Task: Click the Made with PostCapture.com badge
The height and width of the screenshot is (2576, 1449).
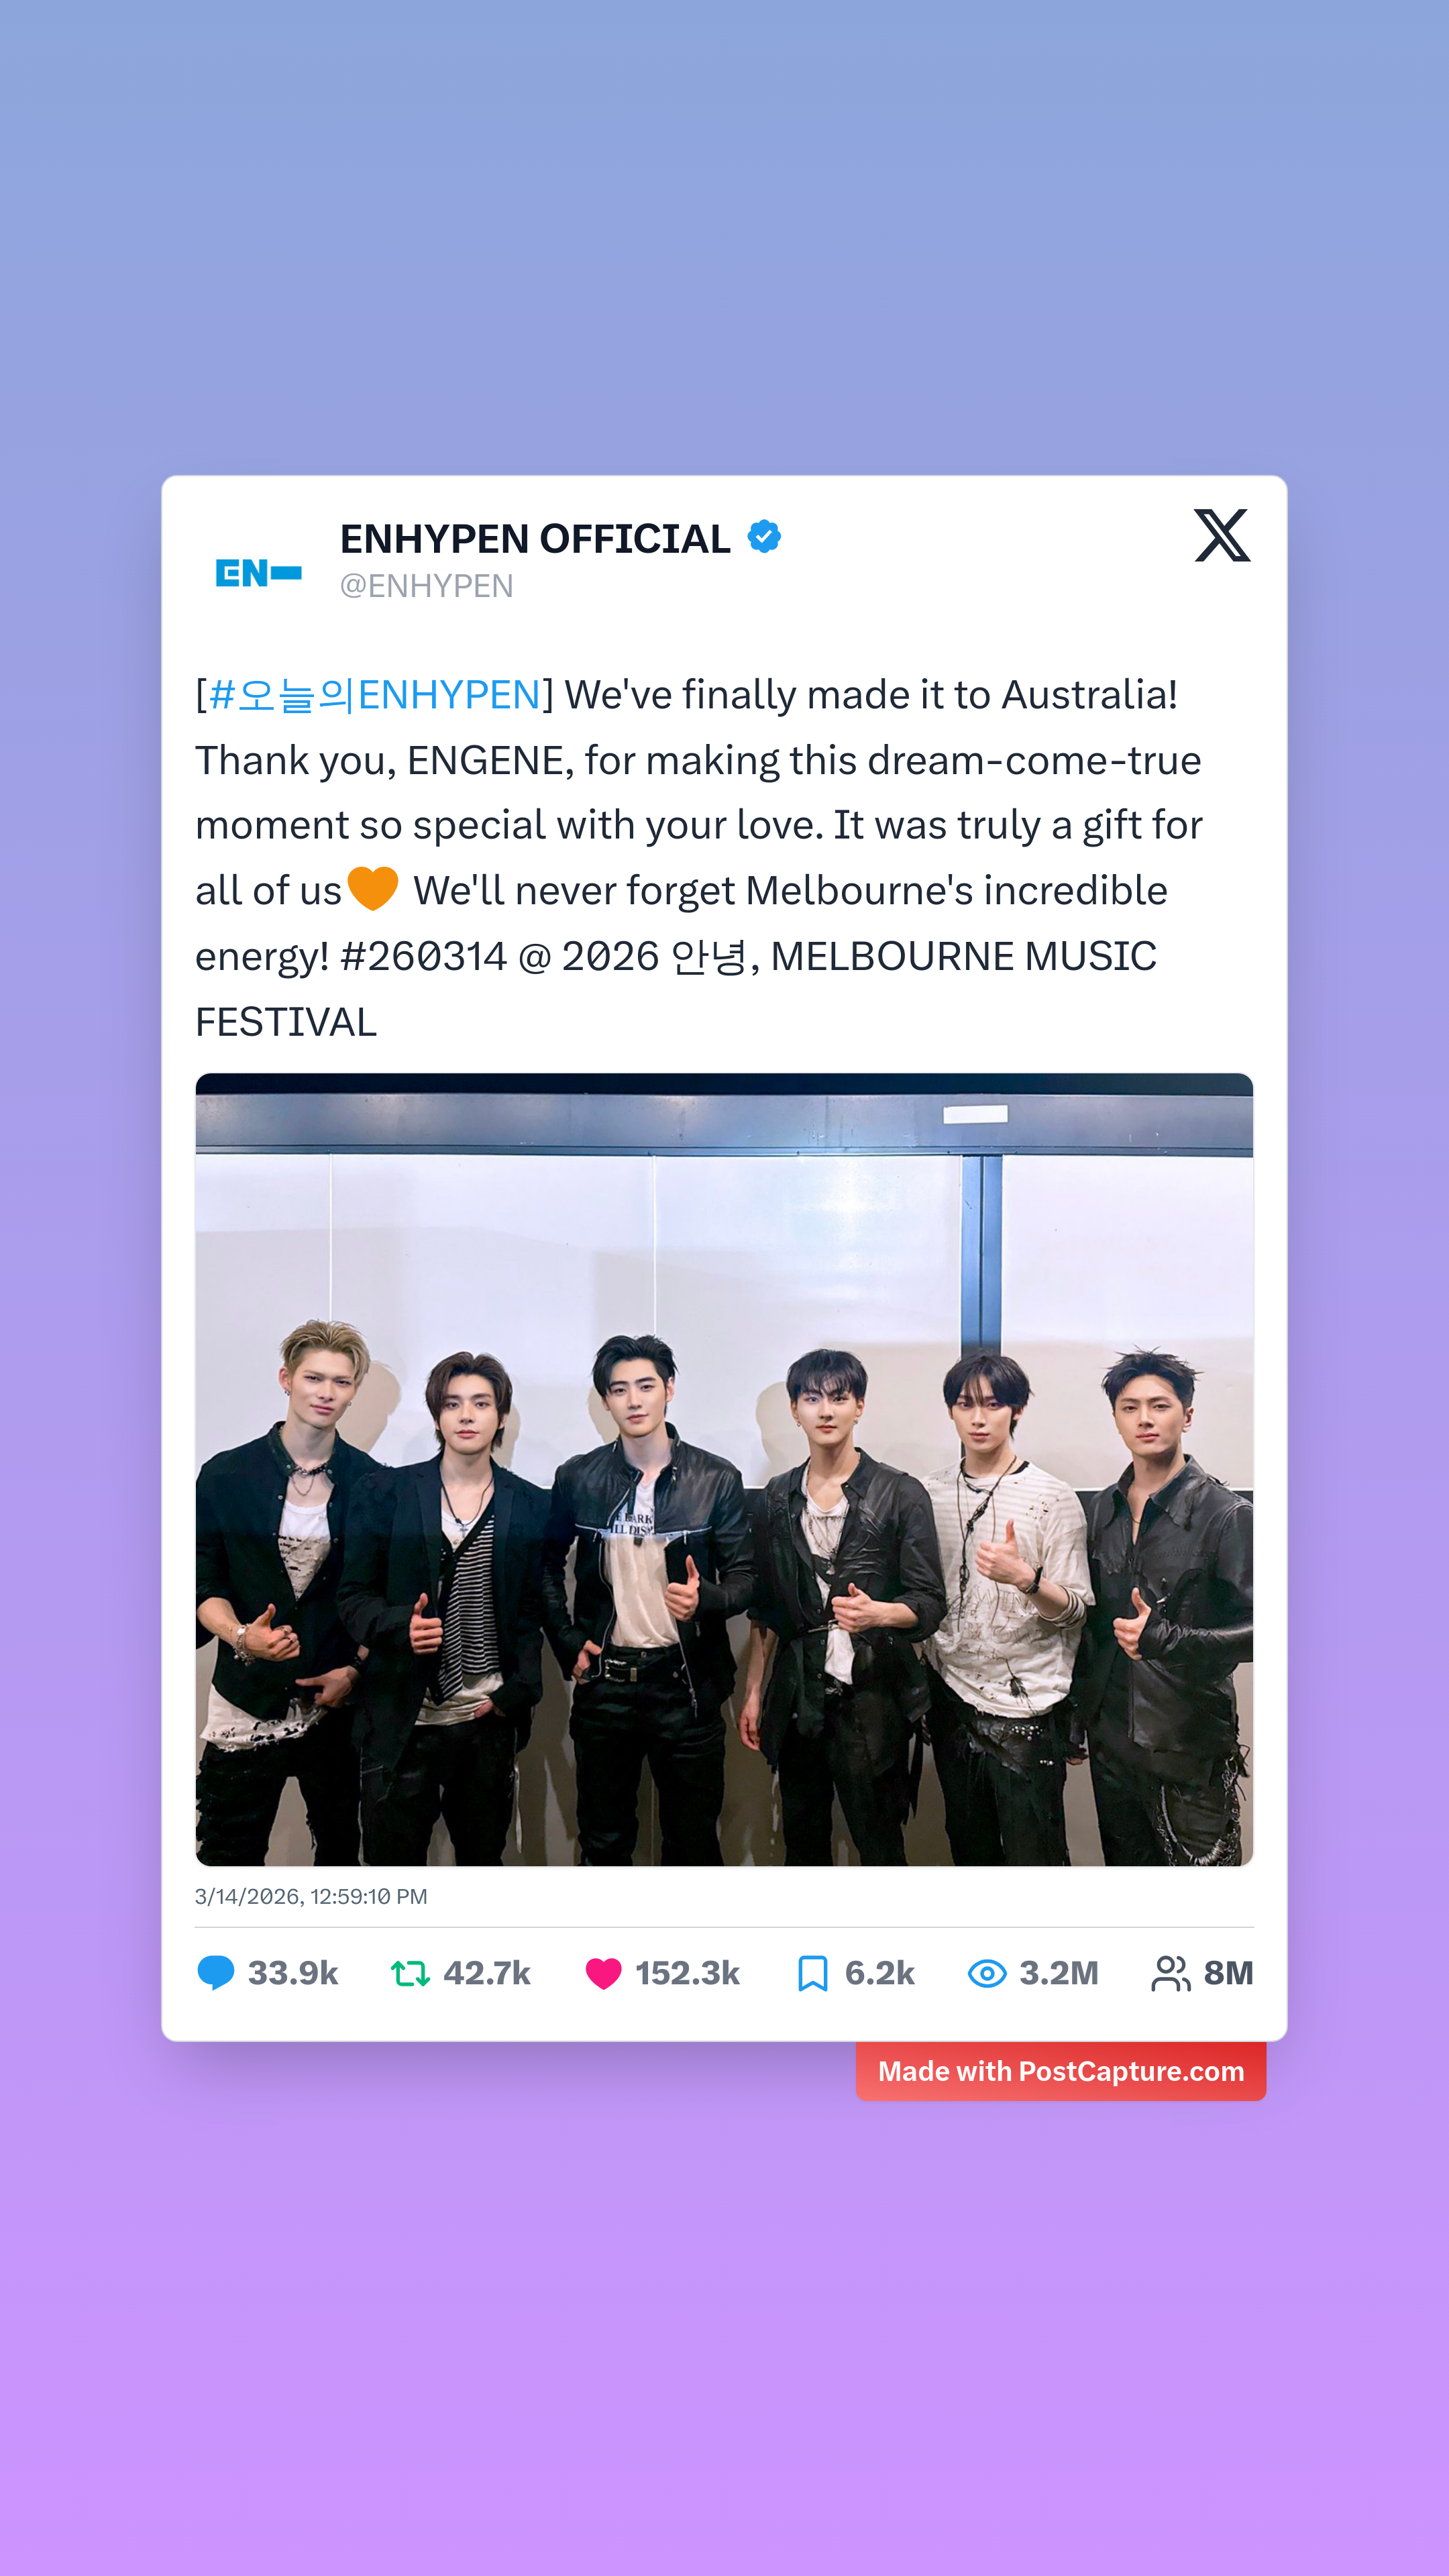Action: point(1061,2071)
